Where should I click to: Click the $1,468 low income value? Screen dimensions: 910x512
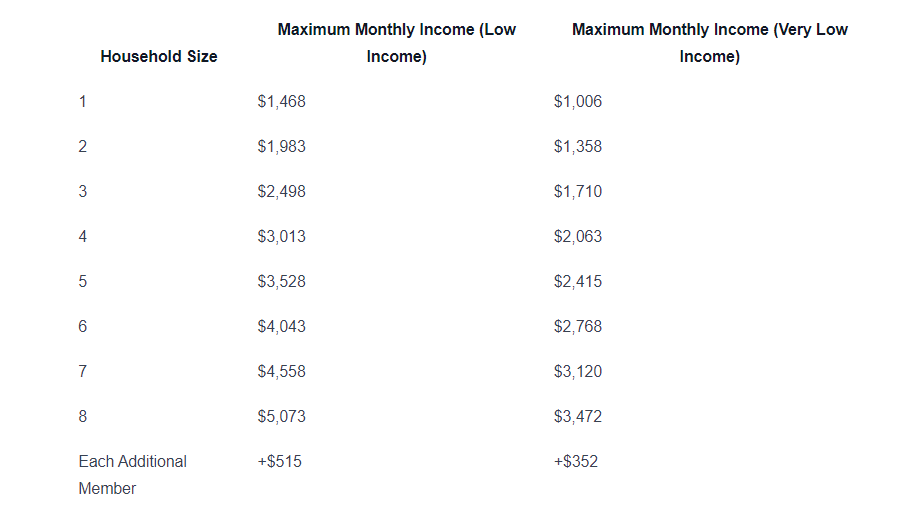click(x=281, y=102)
